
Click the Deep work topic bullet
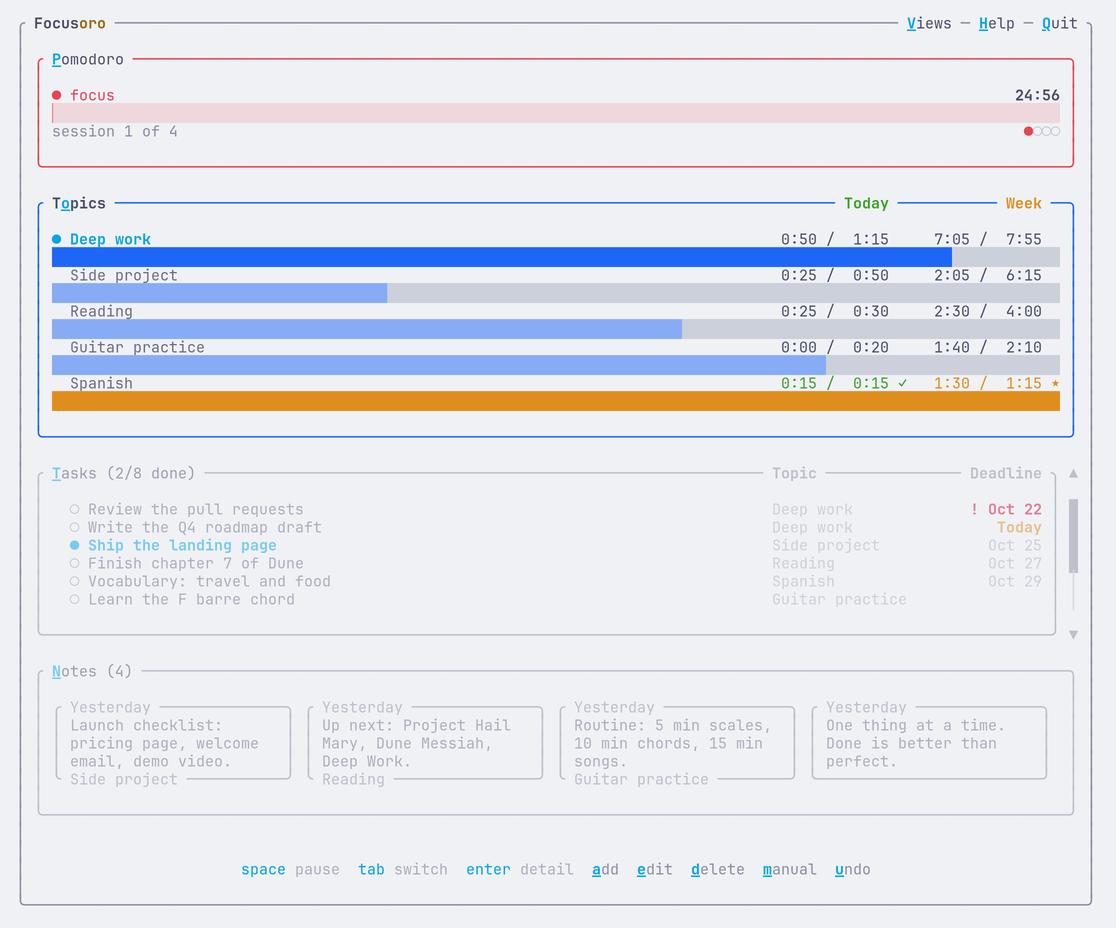pos(56,239)
